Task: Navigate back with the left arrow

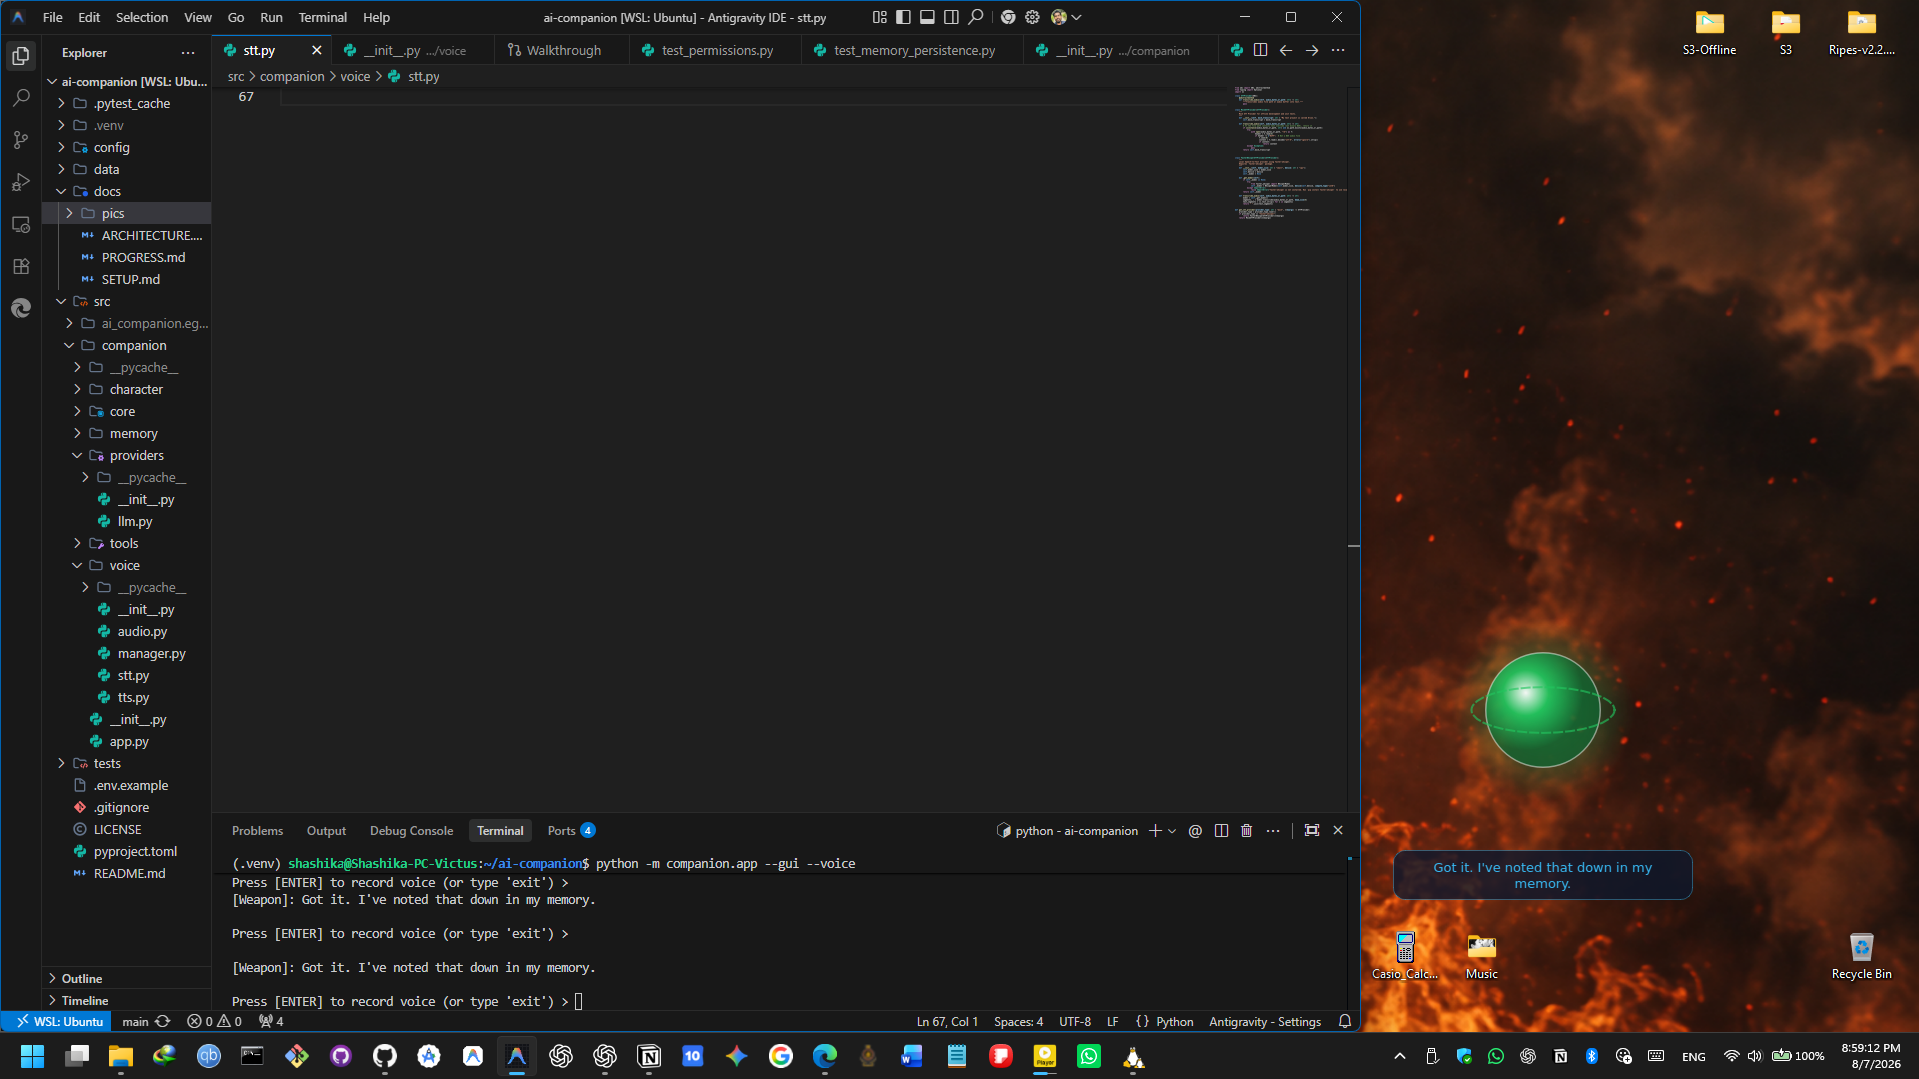Action: 1286,50
